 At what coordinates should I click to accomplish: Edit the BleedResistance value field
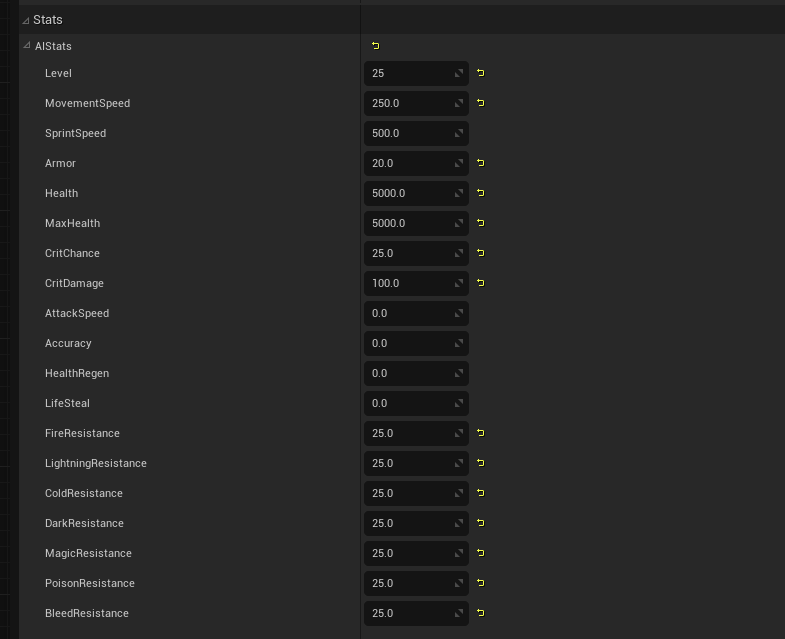tap(416, 613)
